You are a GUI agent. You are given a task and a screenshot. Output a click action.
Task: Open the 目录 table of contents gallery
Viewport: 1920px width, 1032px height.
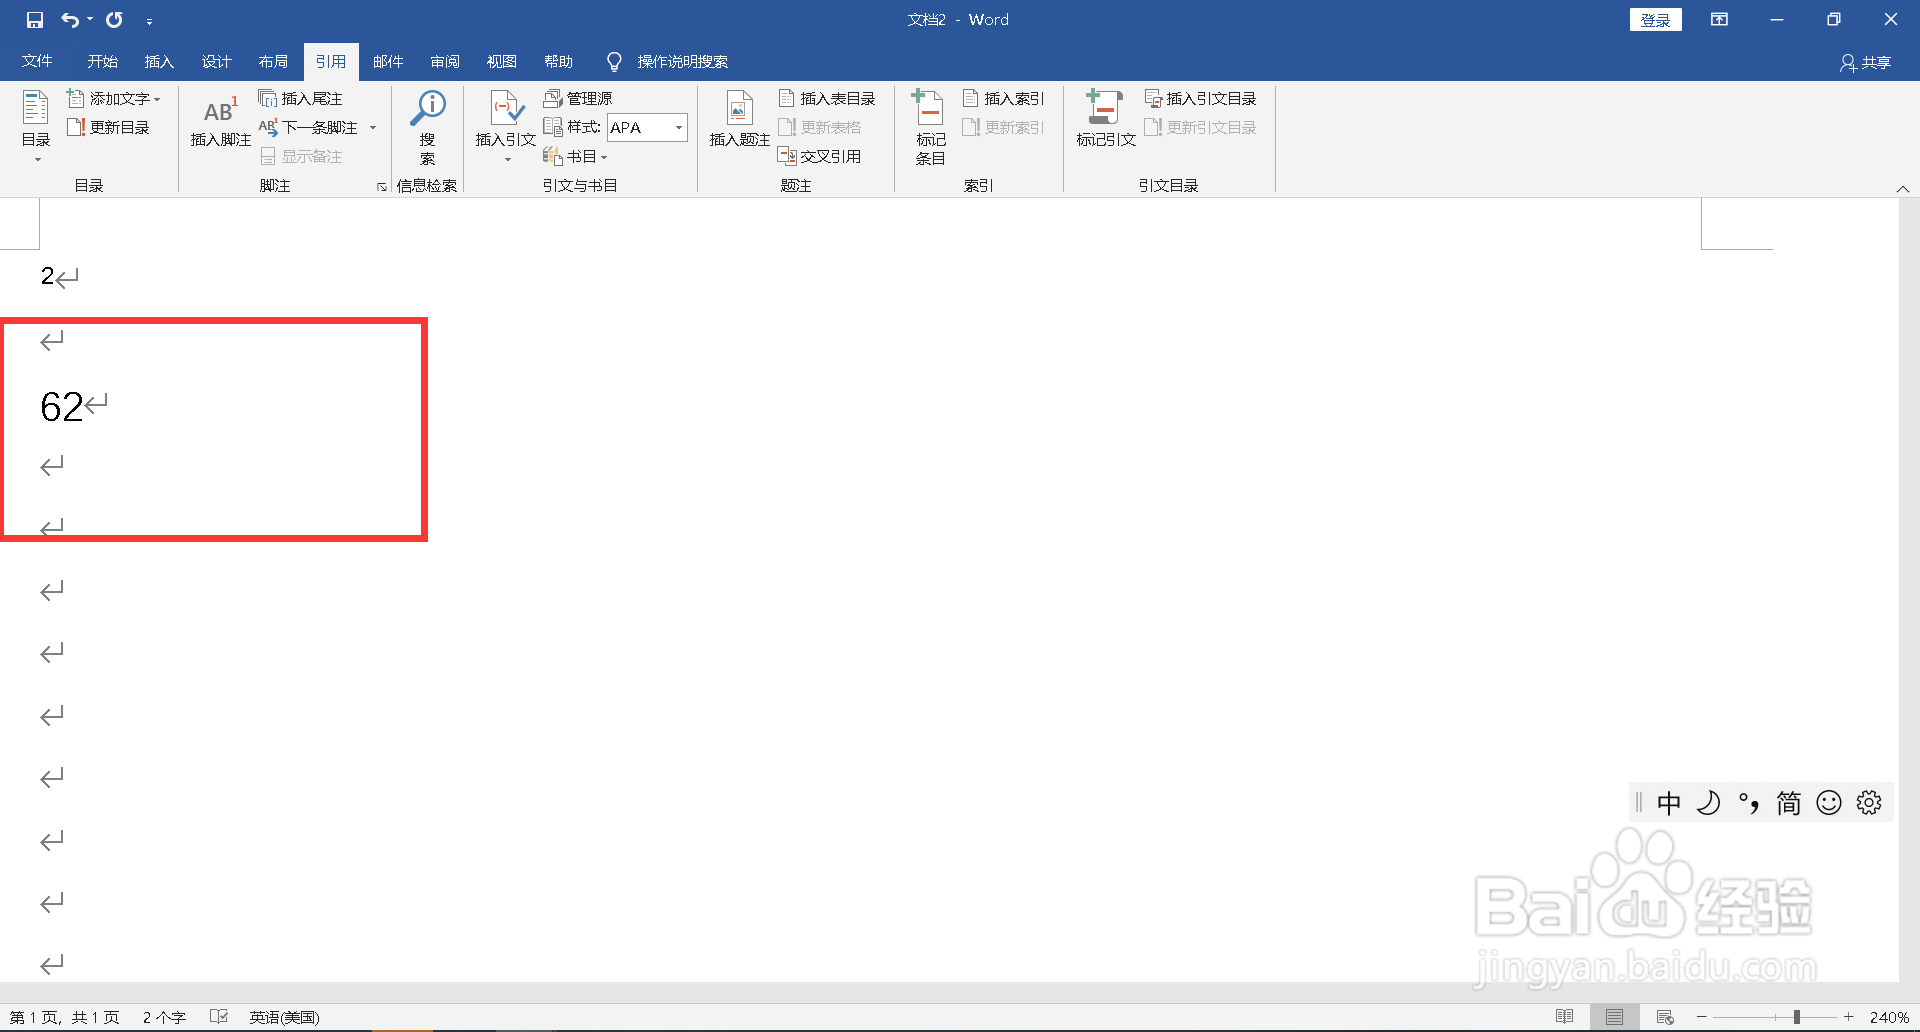pos(36,127)
